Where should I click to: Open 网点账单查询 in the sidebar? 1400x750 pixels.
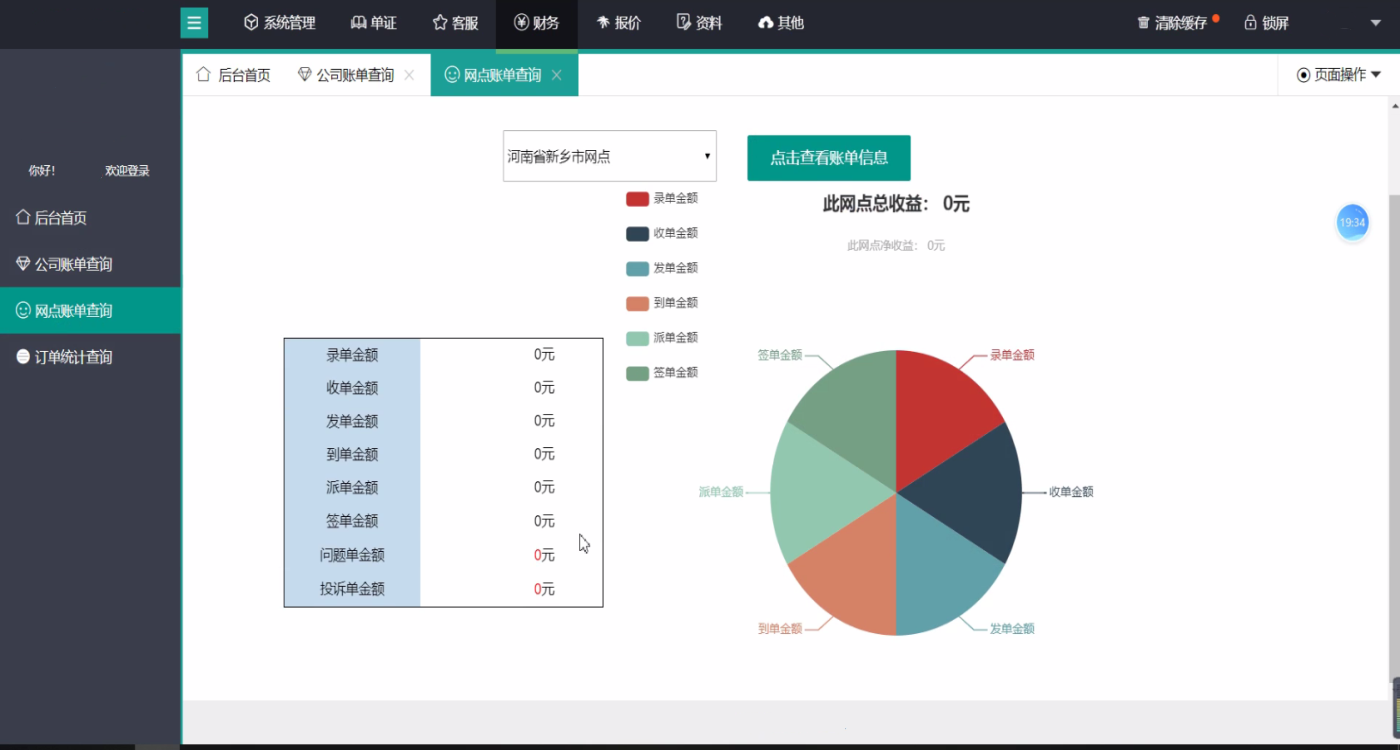point(90,310)
